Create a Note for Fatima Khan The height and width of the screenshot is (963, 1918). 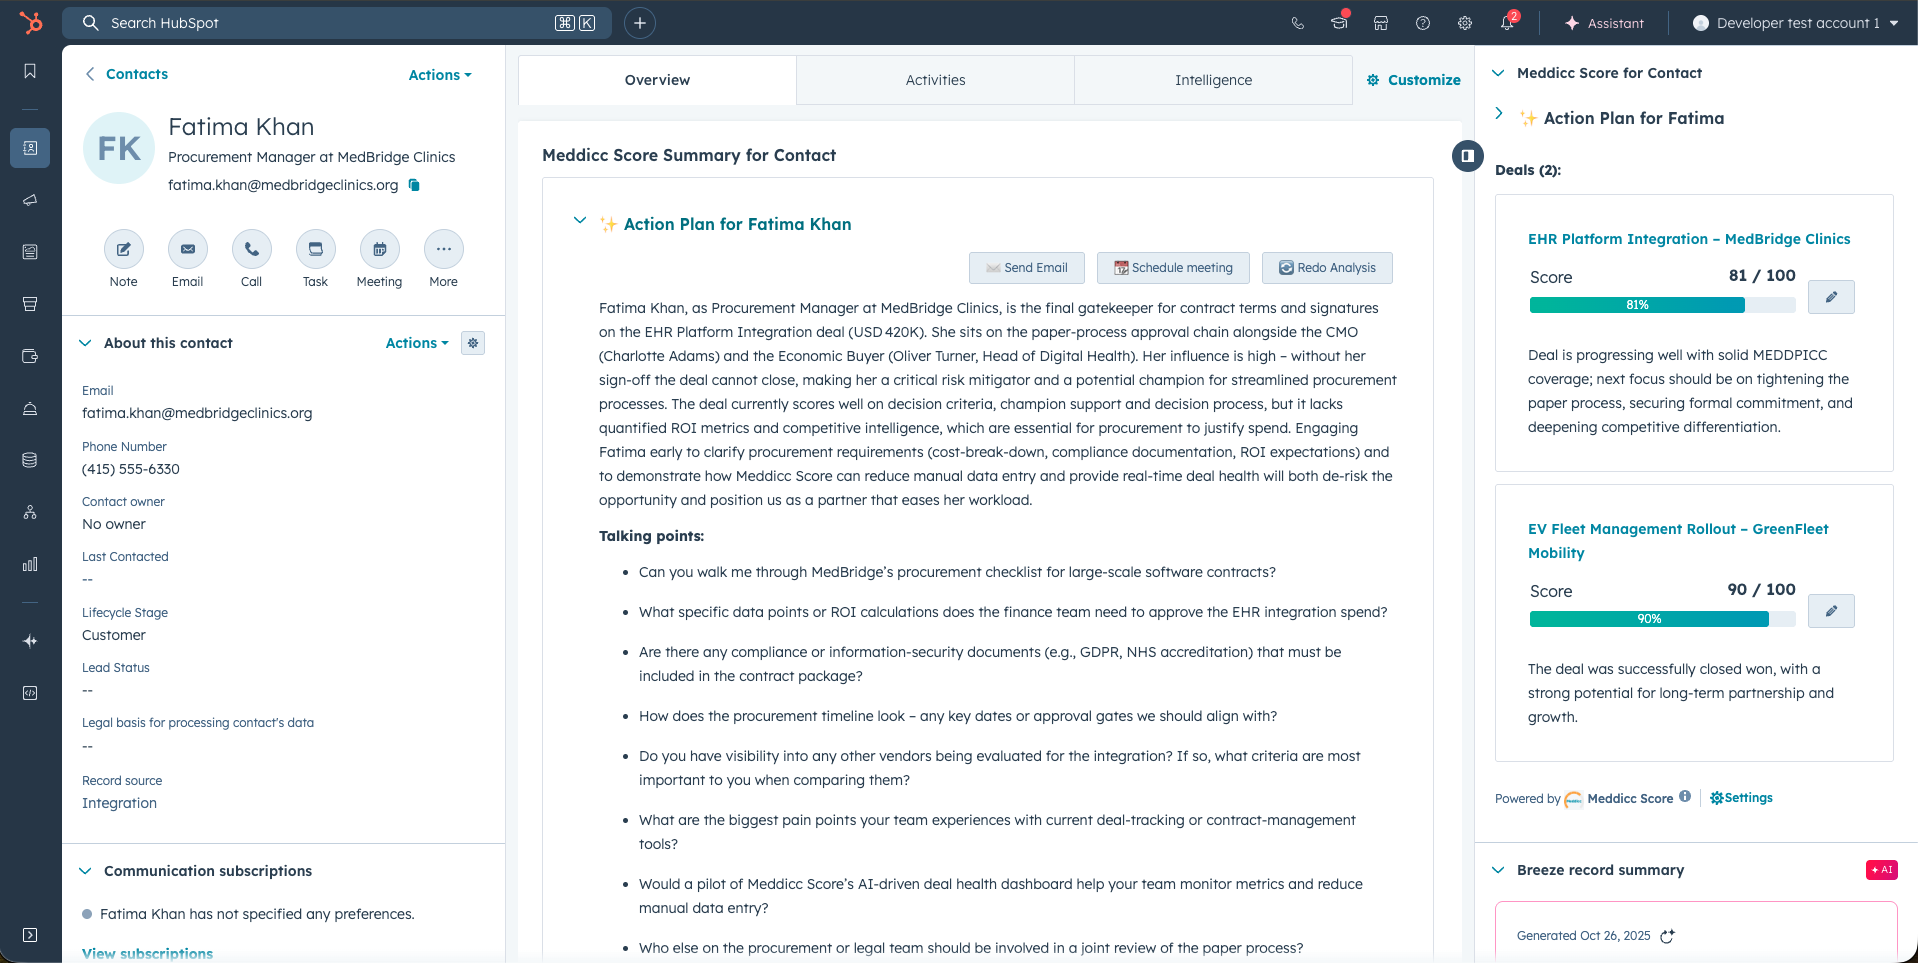coord(124,250)
